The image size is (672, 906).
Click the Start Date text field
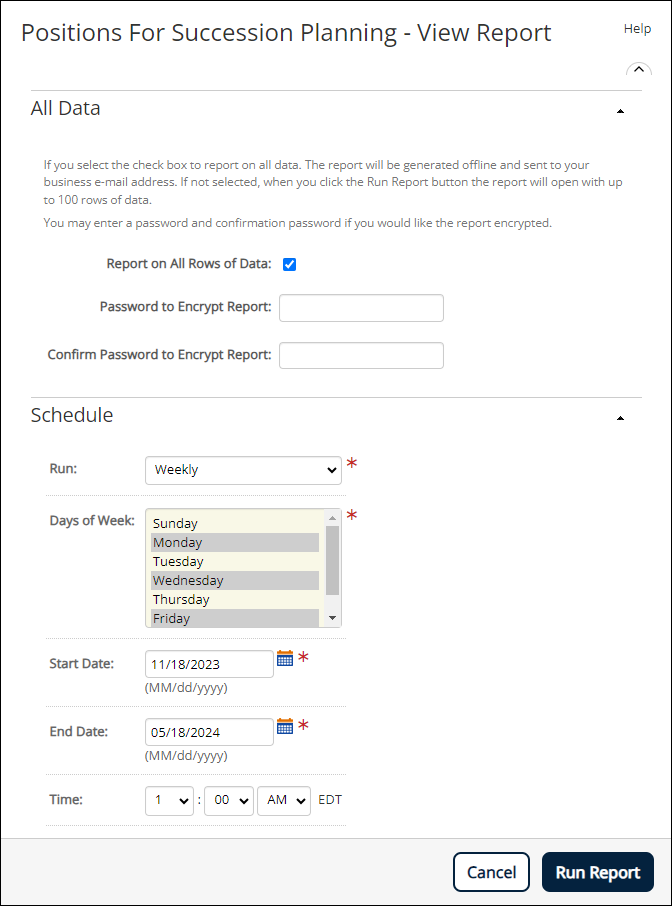pos(209,664)
